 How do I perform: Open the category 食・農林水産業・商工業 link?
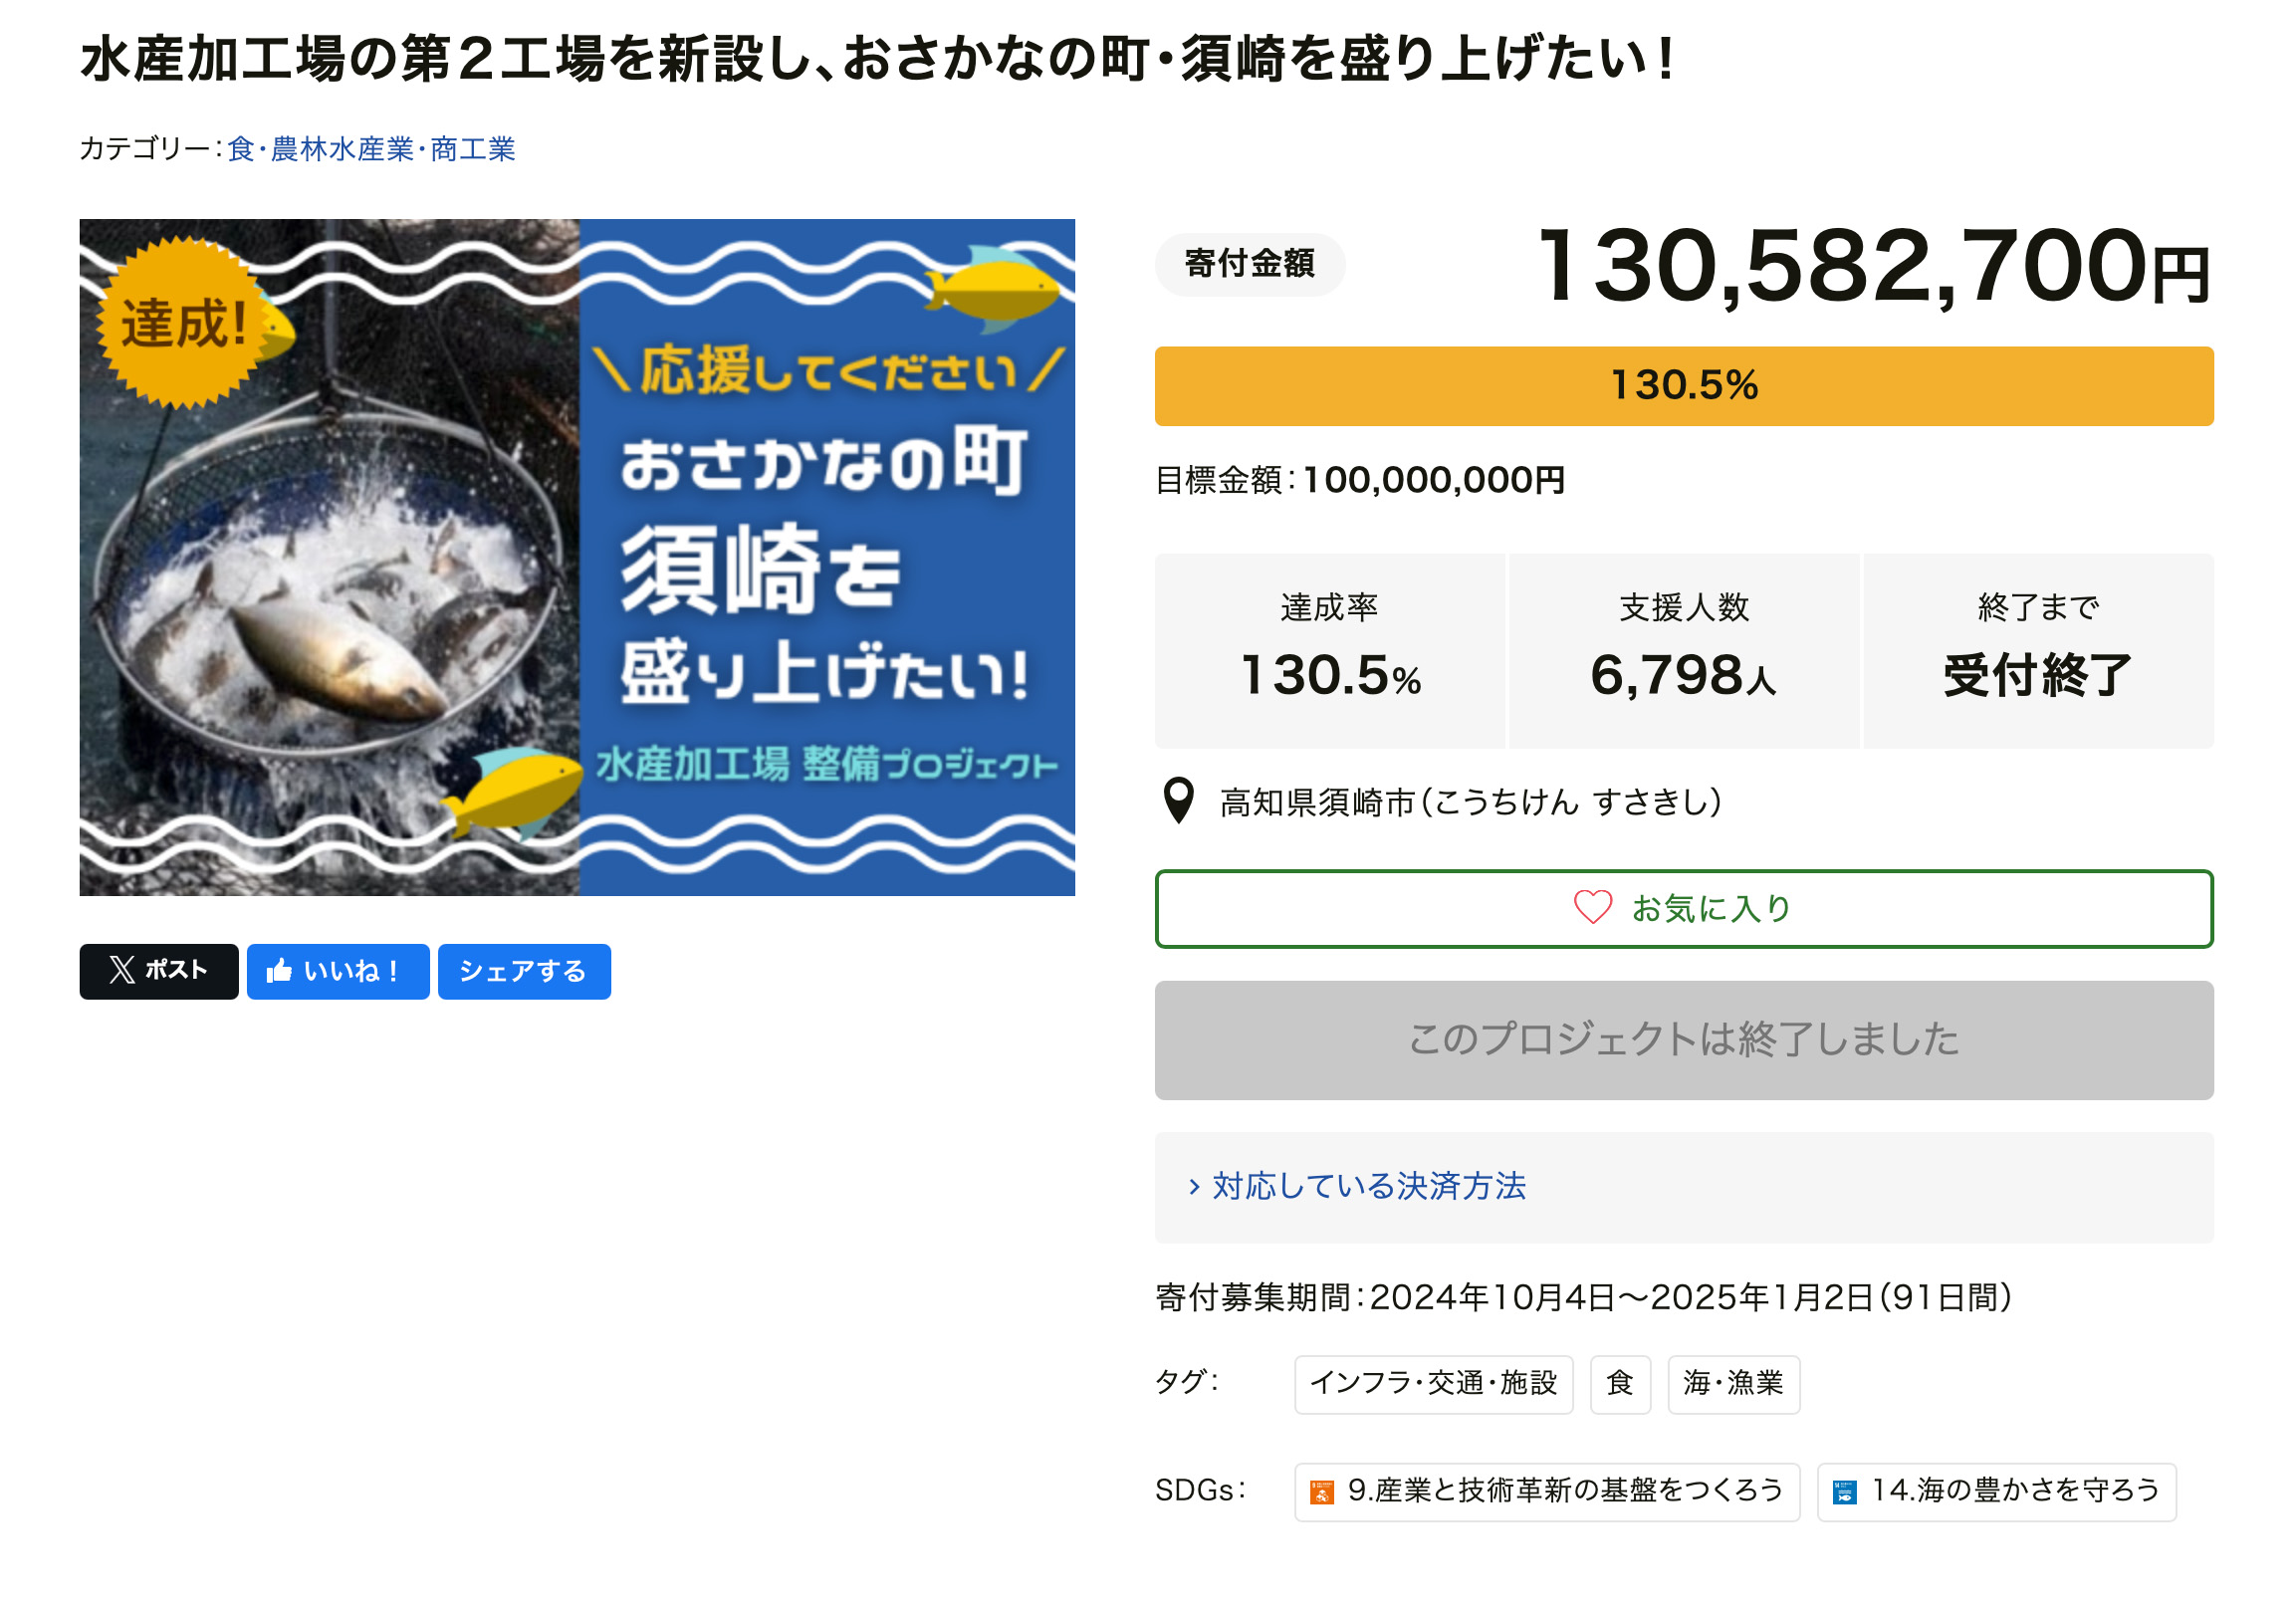click(375, 150)
